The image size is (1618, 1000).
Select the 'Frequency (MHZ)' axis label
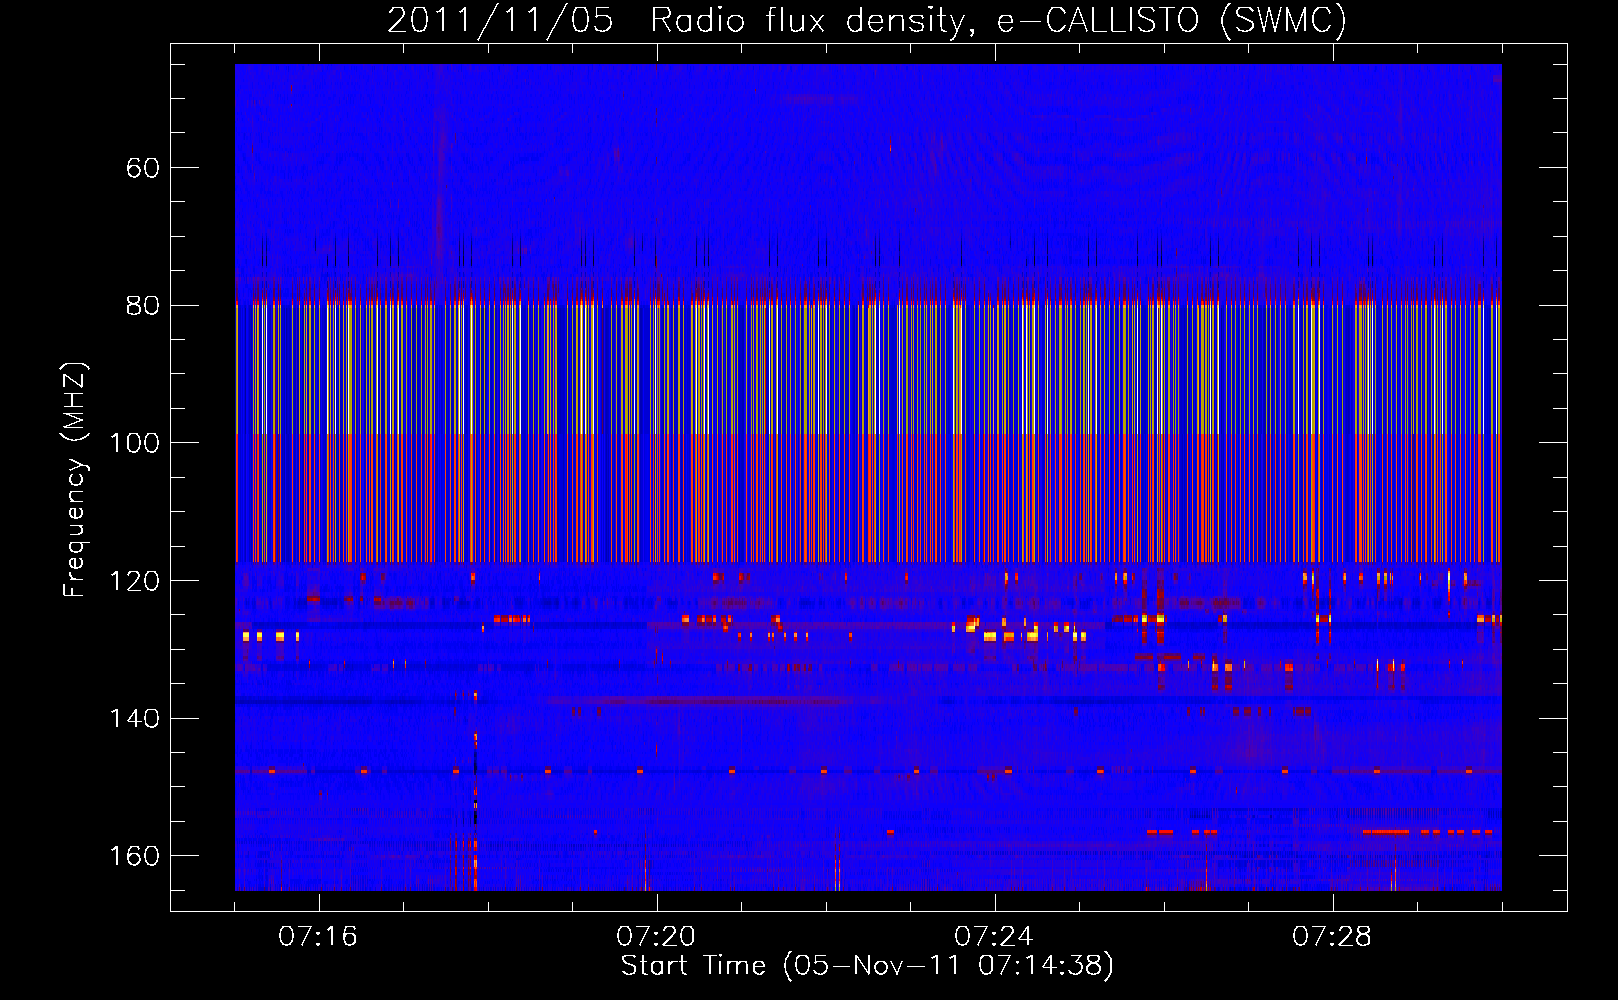(x=75, y=479)
